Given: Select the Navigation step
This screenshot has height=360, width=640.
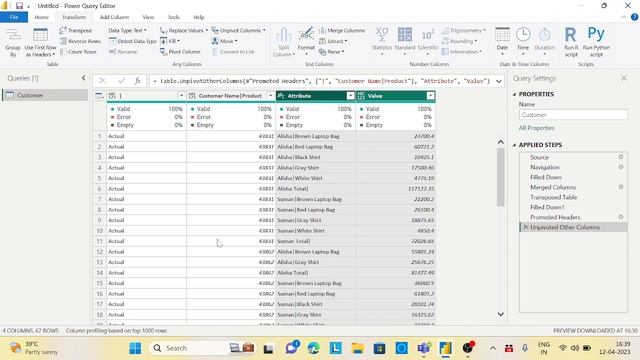Looking at the screenshot, I should click(544, 167).
